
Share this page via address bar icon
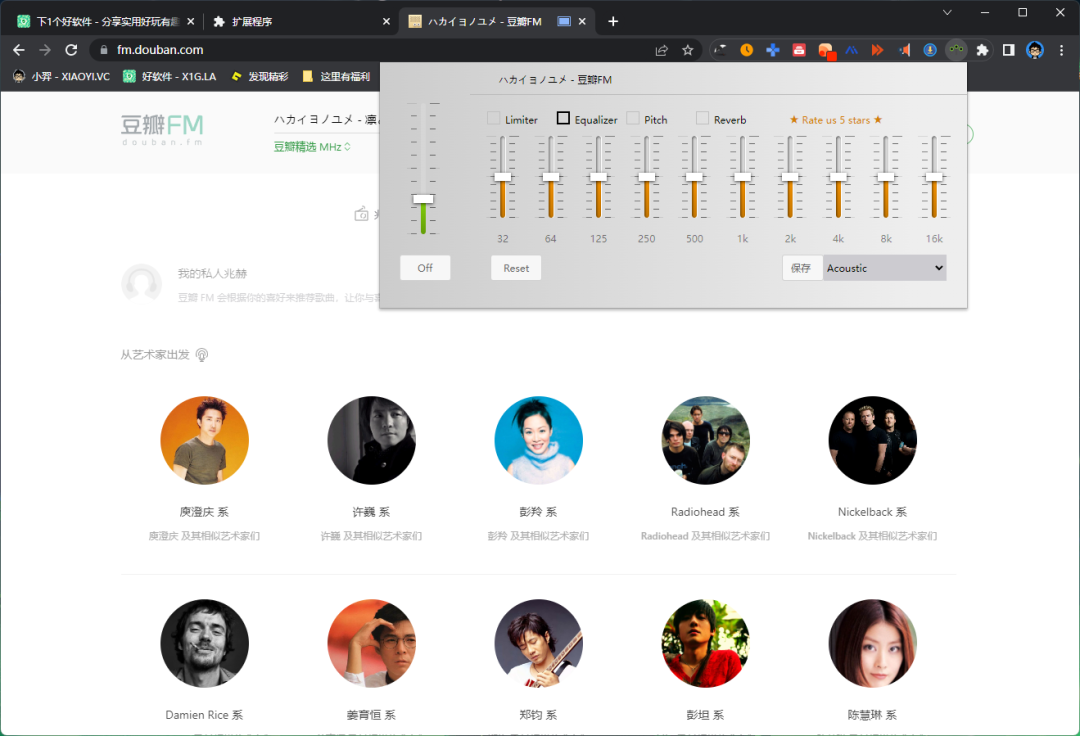pyautogui.click(x=662, y=50)
